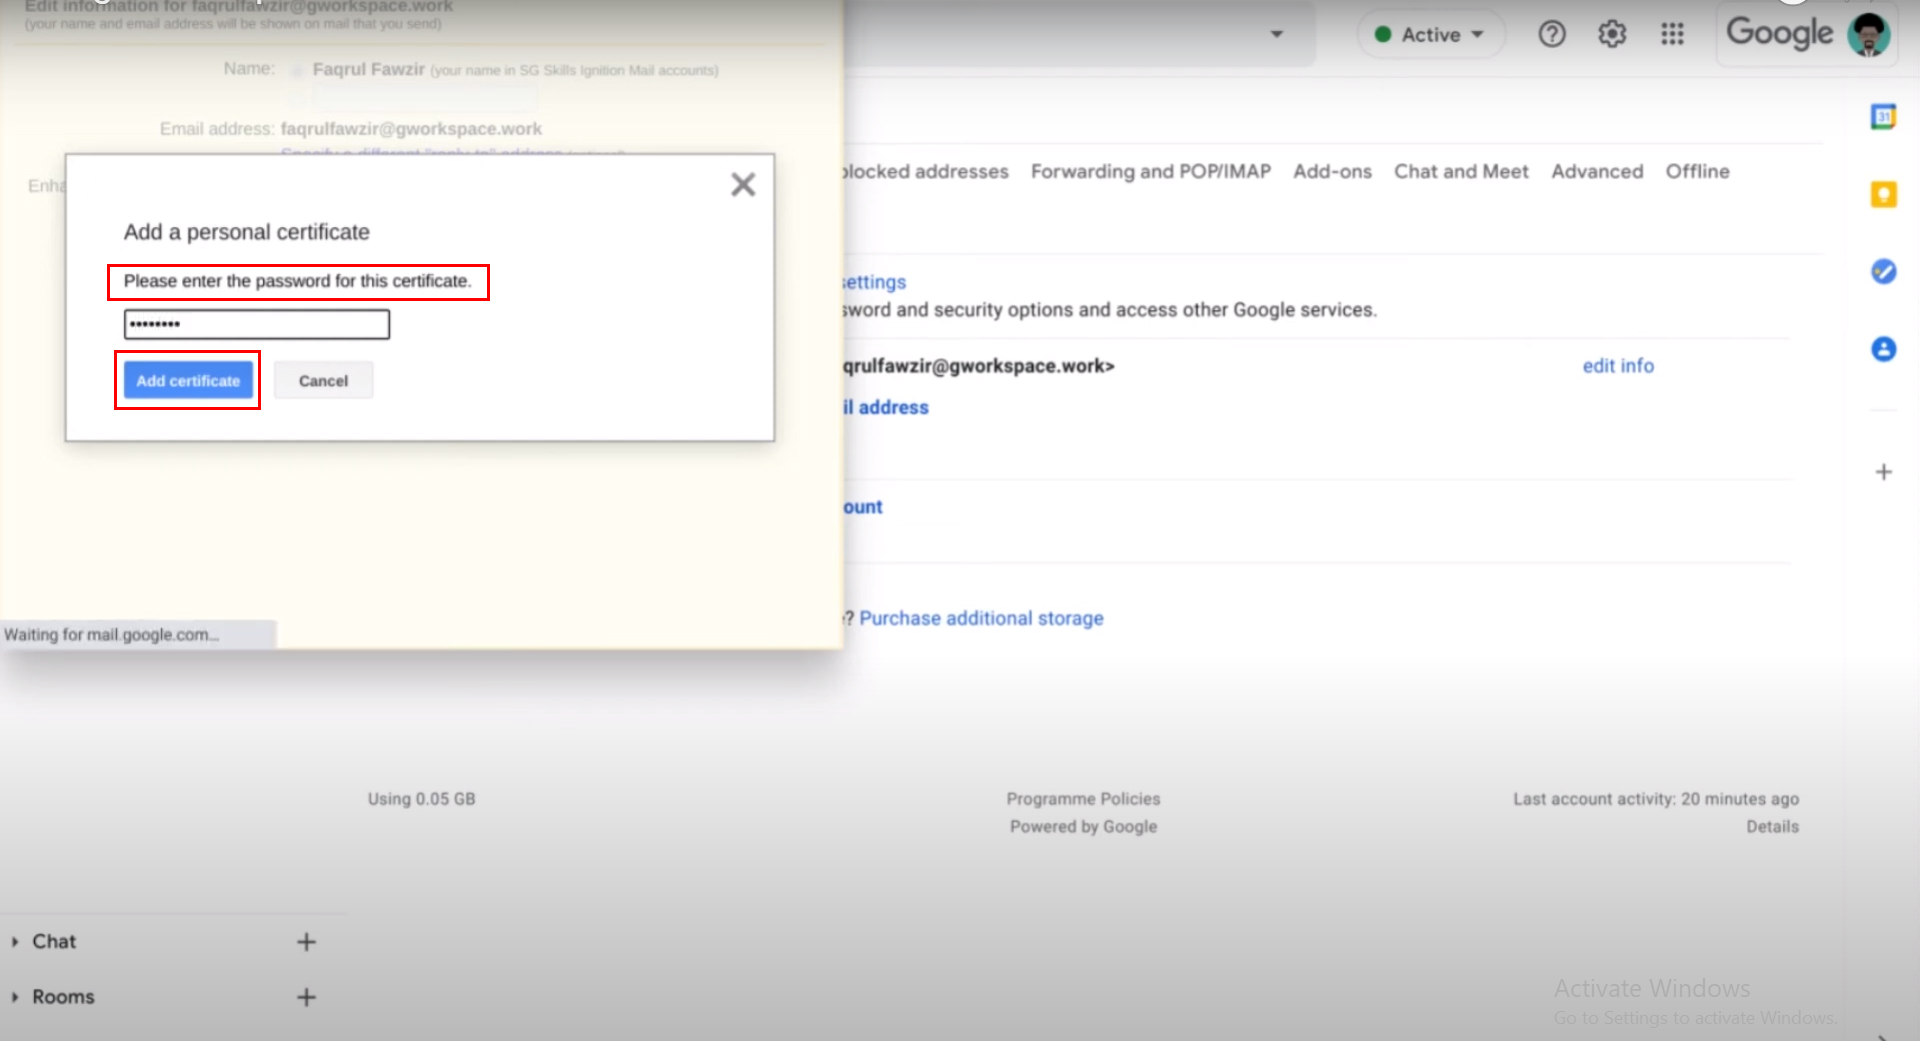Open Settings using the gear icon

1611,33
